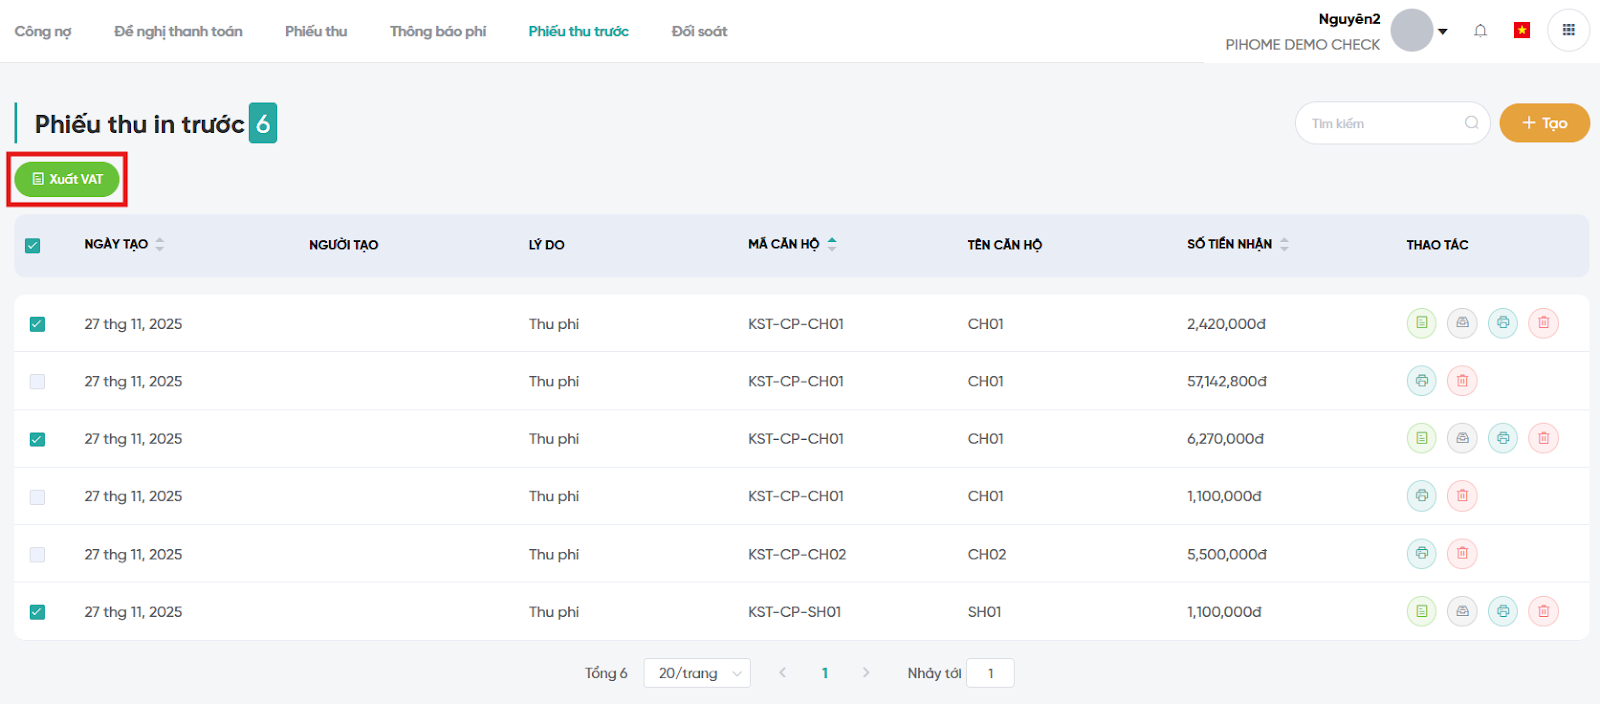Delete the 2,420,000đ receipt via trash icon

1543,323
